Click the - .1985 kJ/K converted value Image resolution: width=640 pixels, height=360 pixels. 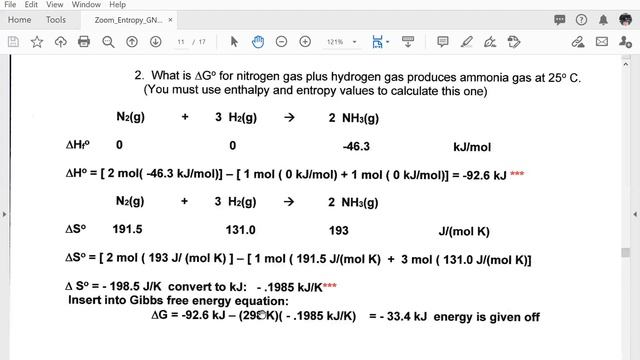290,287
